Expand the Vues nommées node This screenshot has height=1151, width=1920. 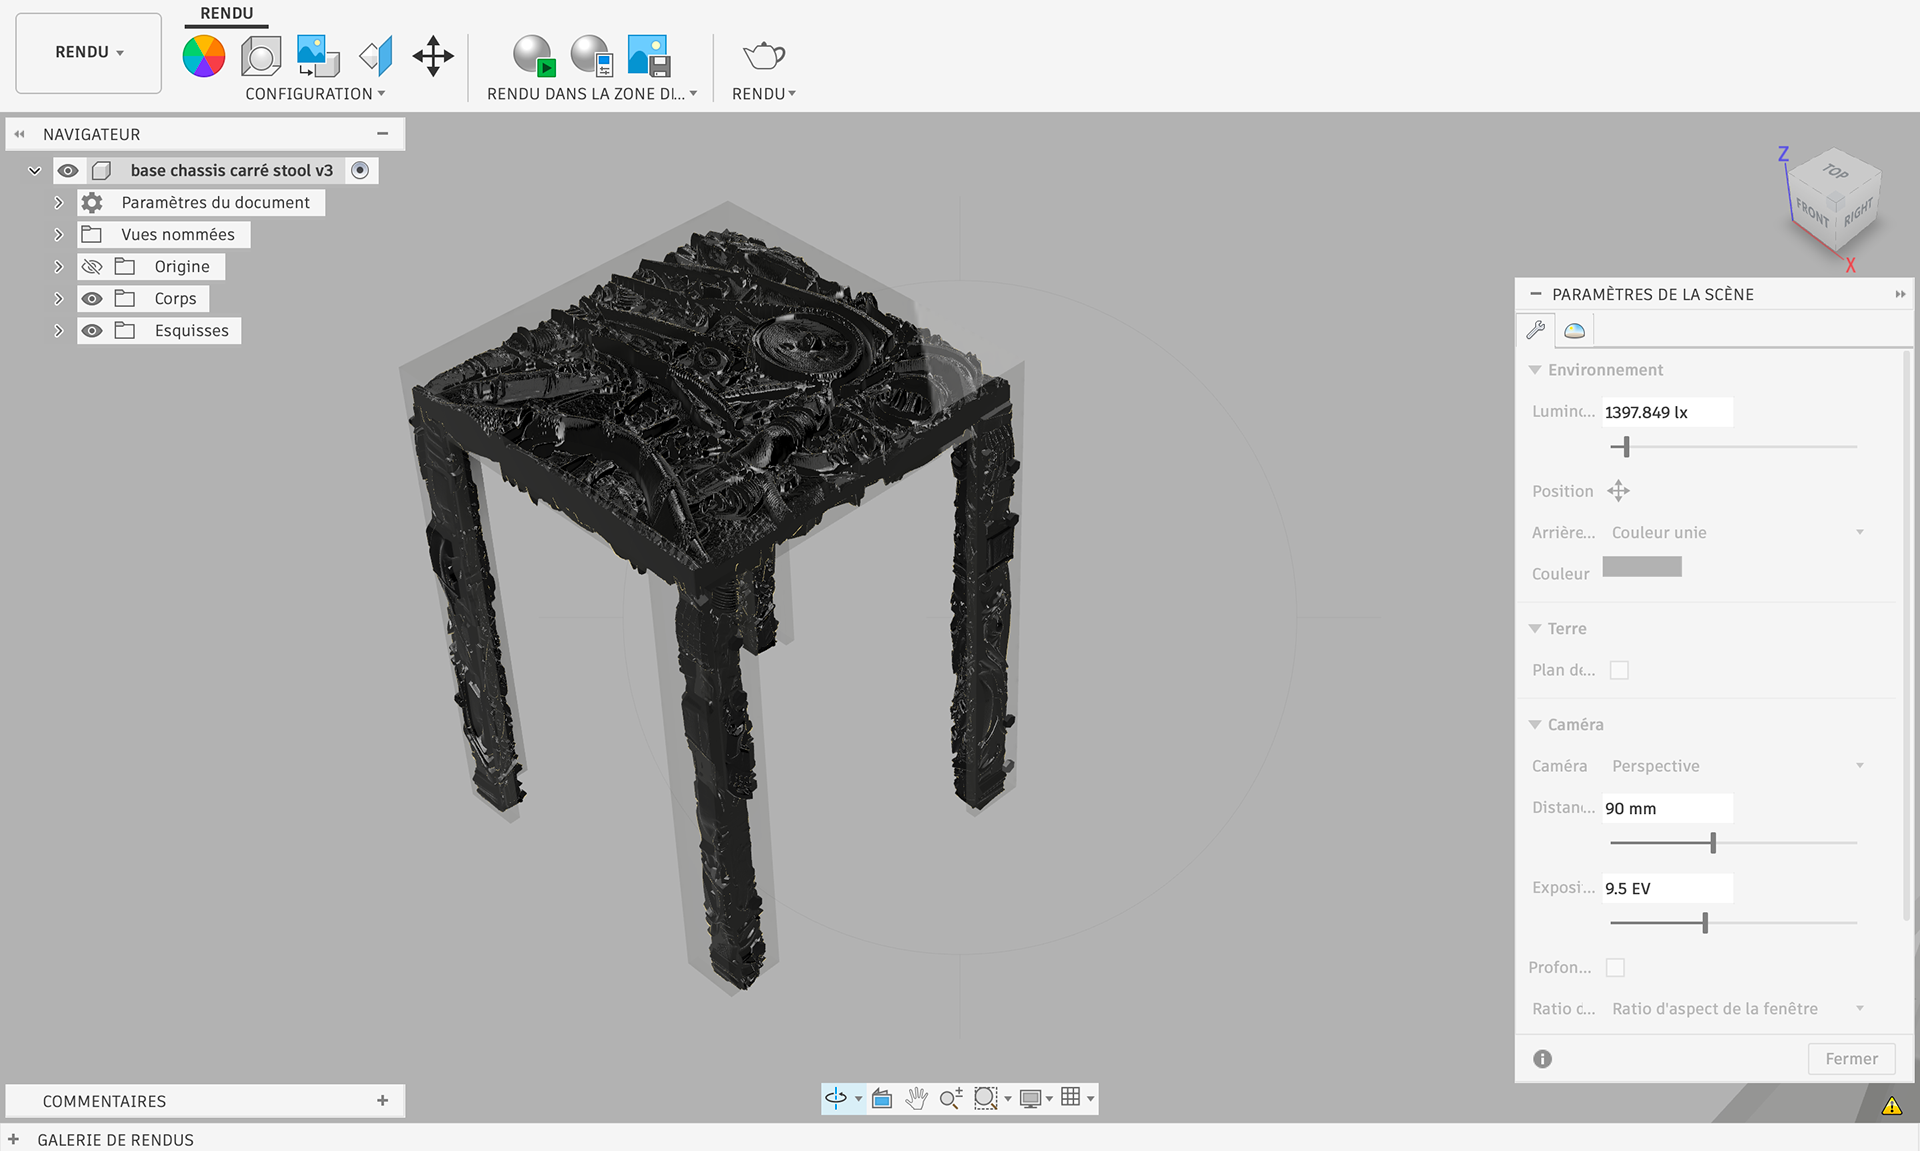coord(58,235)
